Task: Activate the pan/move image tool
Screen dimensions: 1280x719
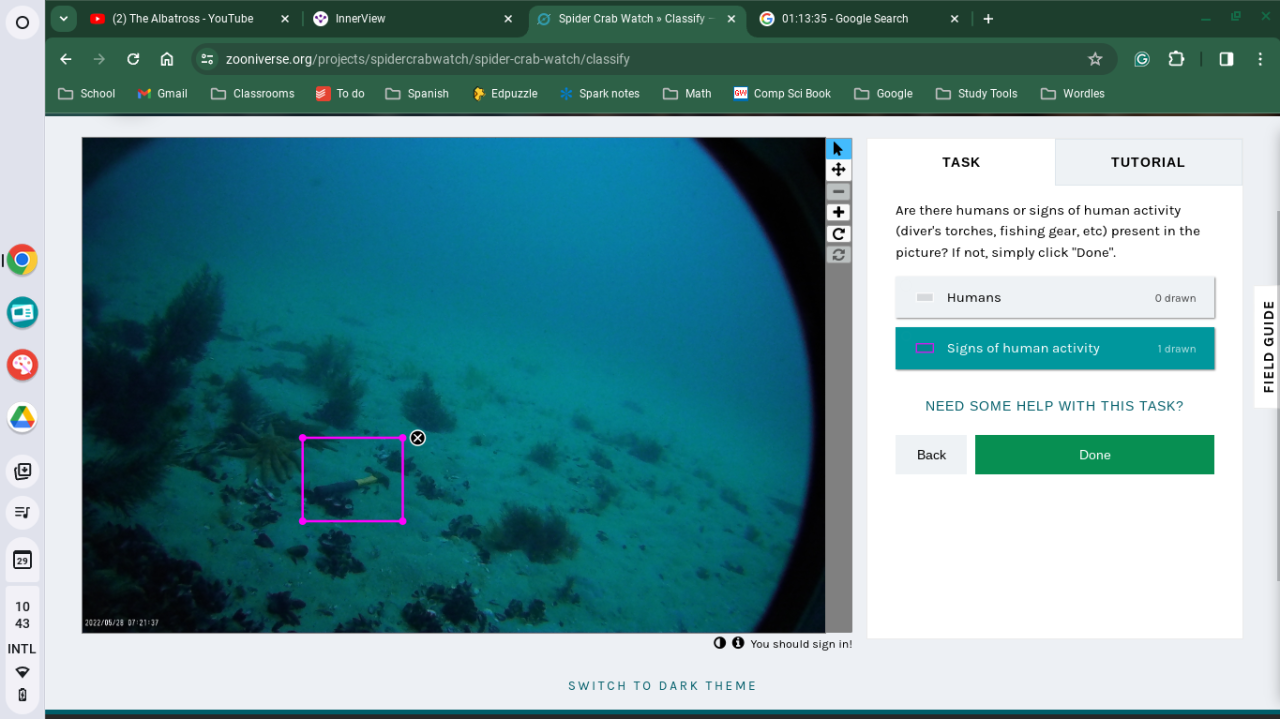Action: click(838, 170)
